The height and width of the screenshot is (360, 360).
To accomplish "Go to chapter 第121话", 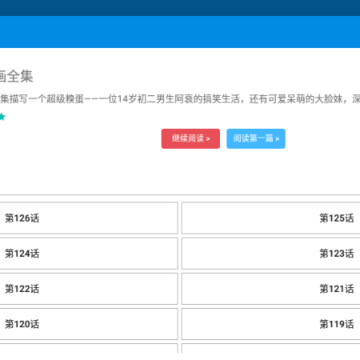I will pos(271,289).
